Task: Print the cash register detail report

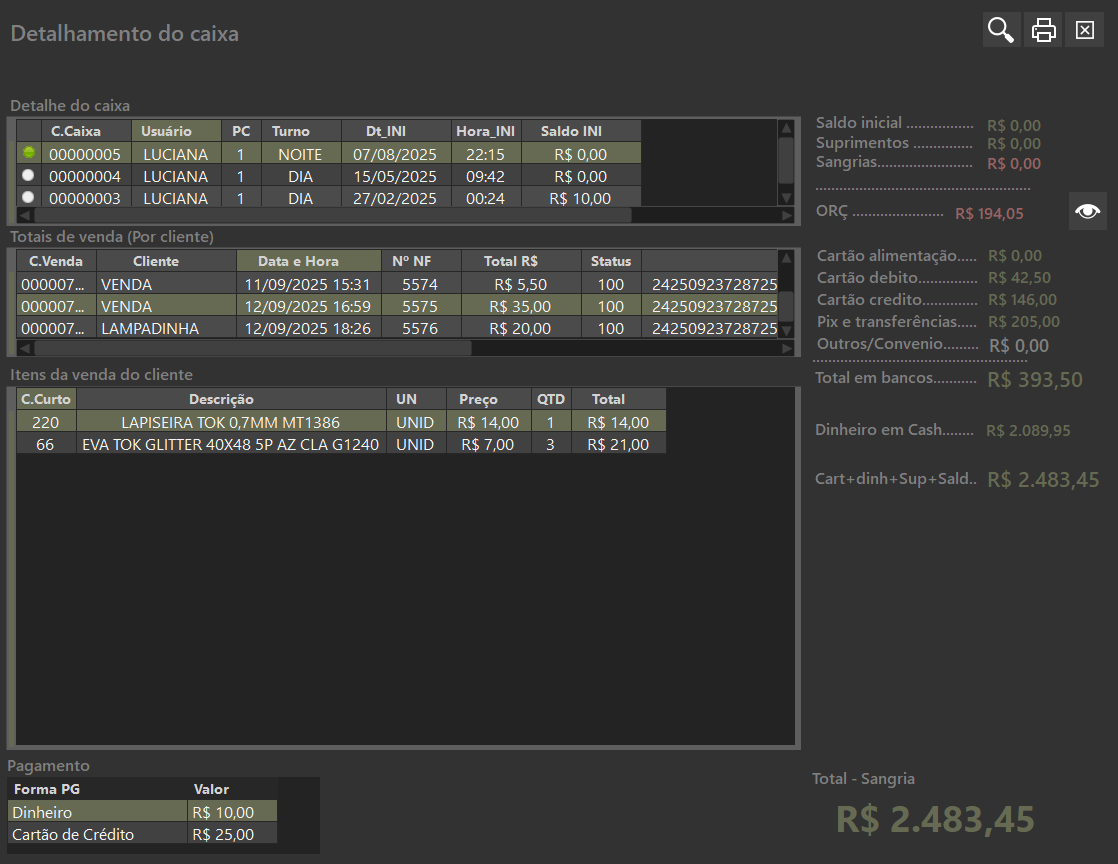Action: click(1042, 29)
